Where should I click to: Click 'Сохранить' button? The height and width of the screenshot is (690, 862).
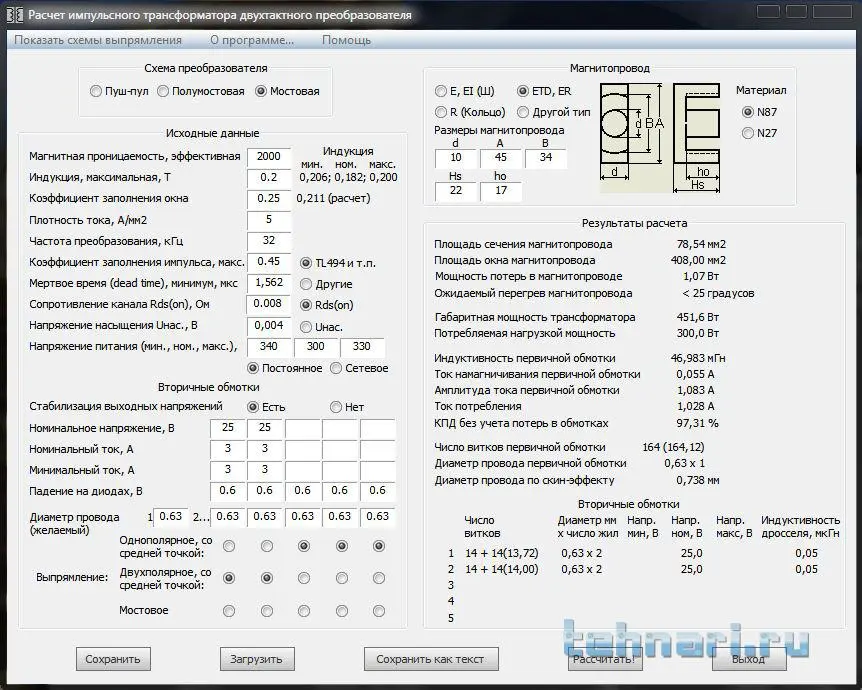tap(113, 659)
